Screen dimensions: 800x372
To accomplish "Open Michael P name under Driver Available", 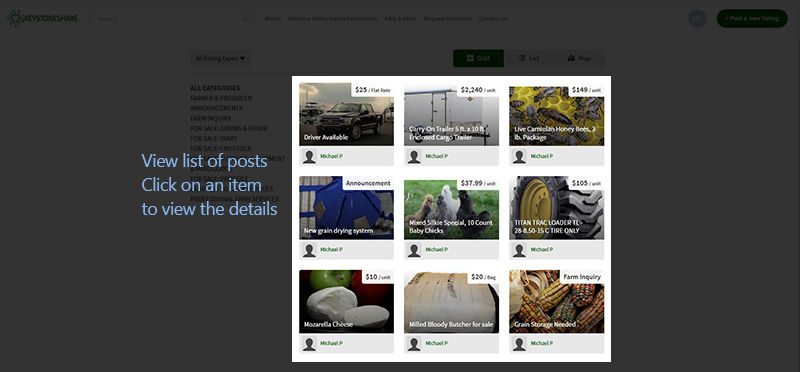I will (x=331, y=156).
